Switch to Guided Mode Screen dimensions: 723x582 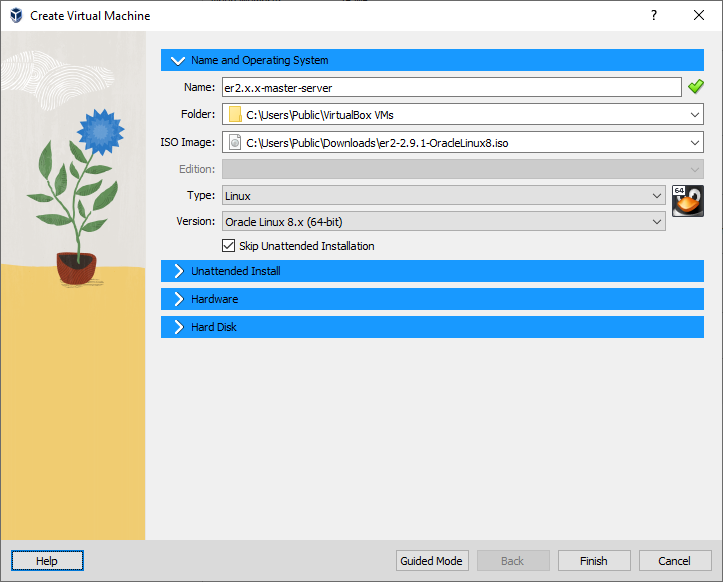tap(431, 561)
